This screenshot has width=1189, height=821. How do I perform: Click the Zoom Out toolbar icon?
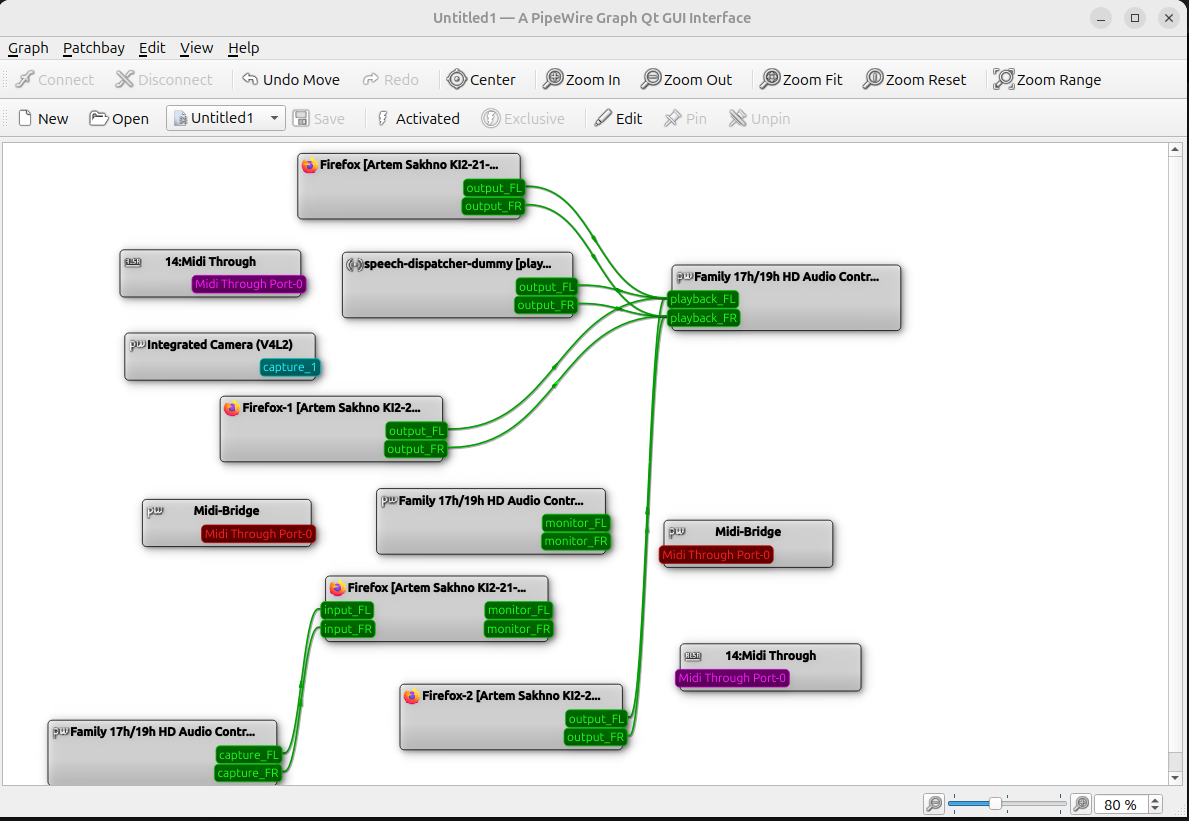[651, 80]
